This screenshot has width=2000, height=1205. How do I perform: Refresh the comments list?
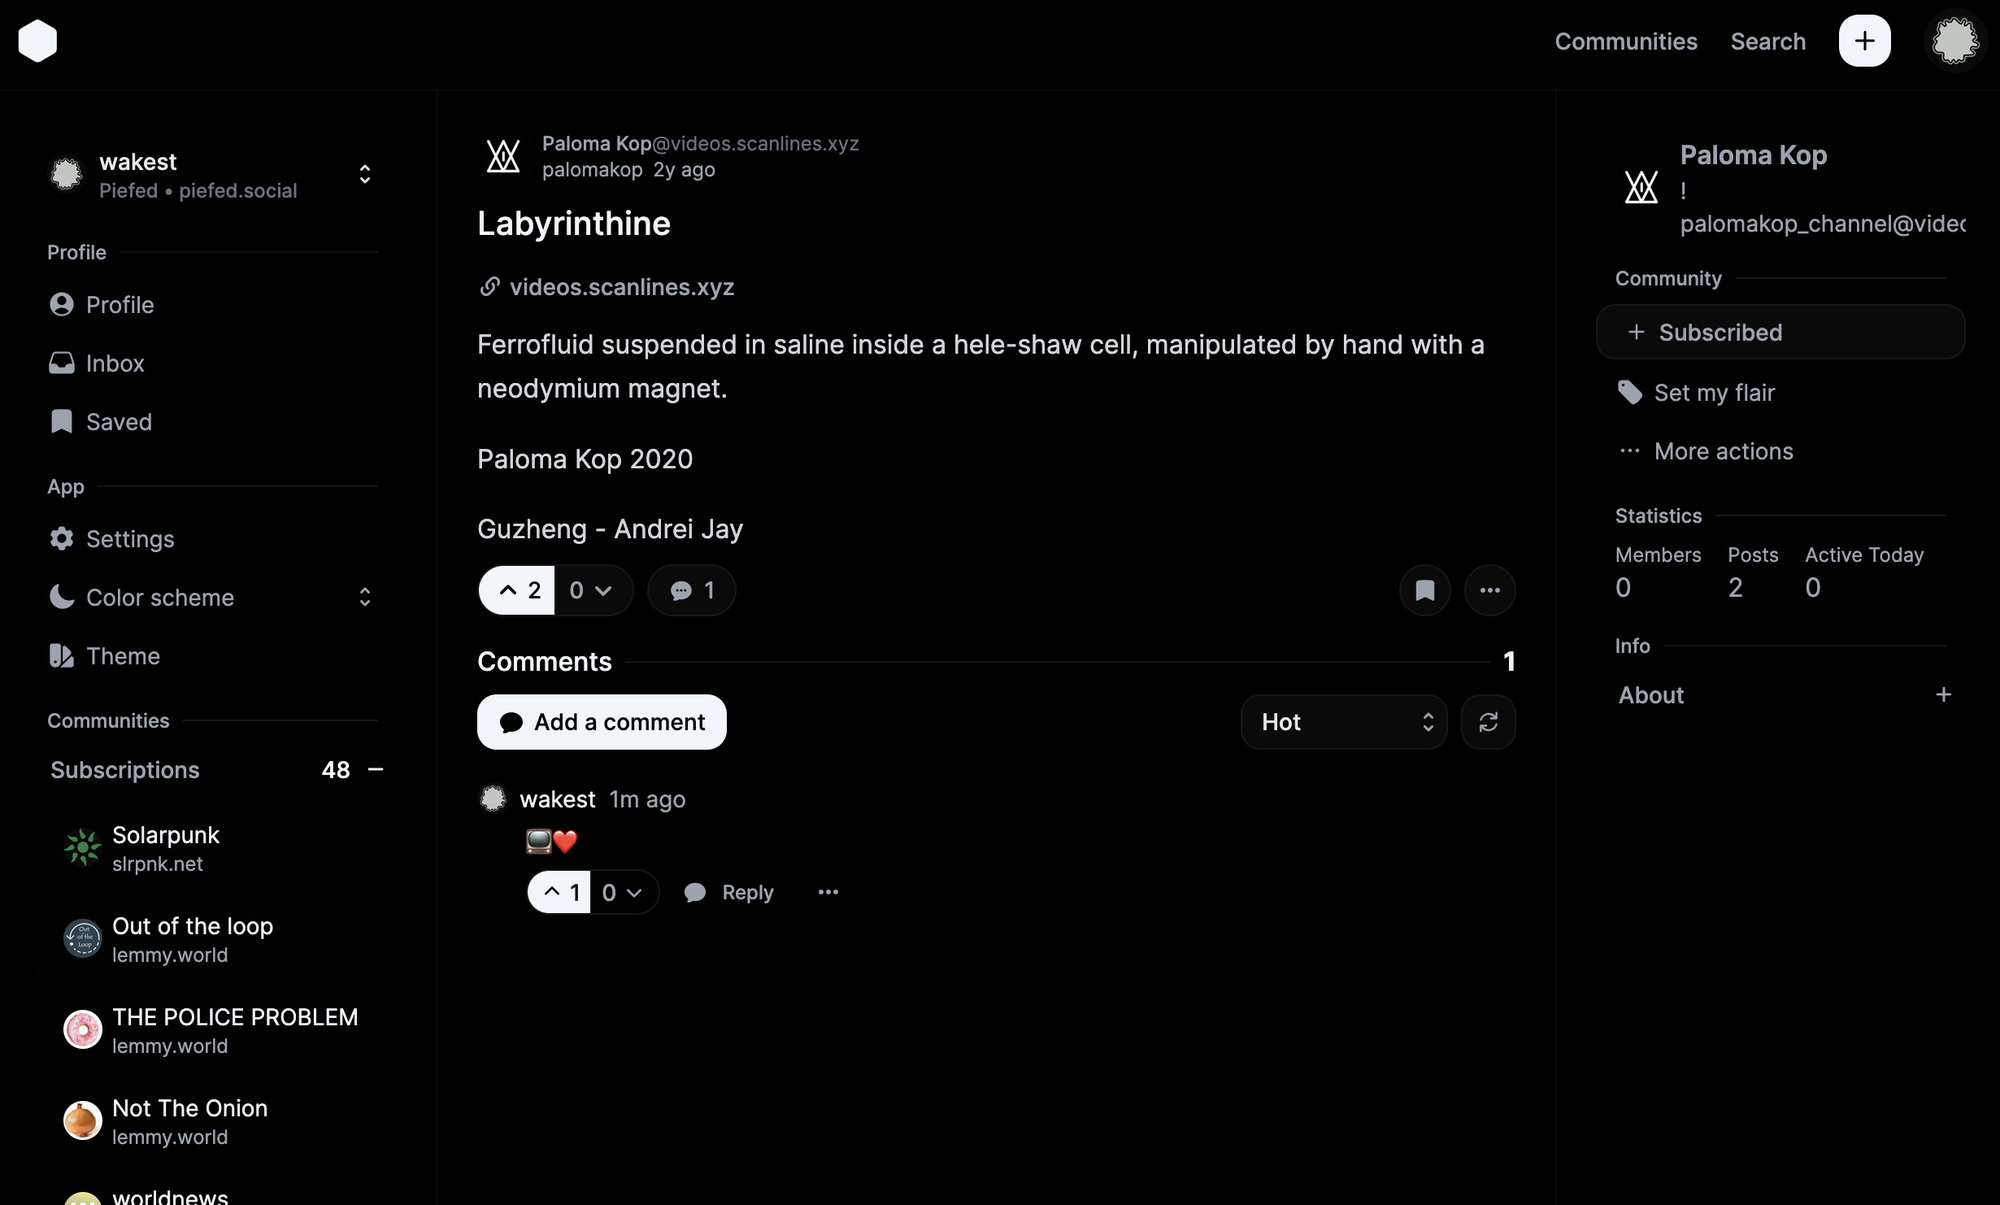click(x=1488, y=722)
